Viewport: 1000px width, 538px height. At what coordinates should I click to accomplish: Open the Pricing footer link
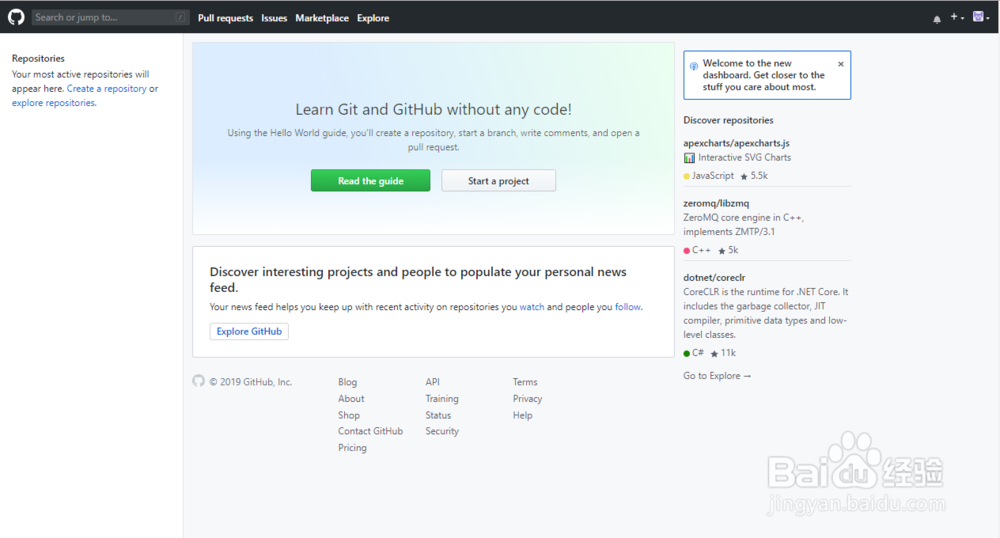(352, 447)
